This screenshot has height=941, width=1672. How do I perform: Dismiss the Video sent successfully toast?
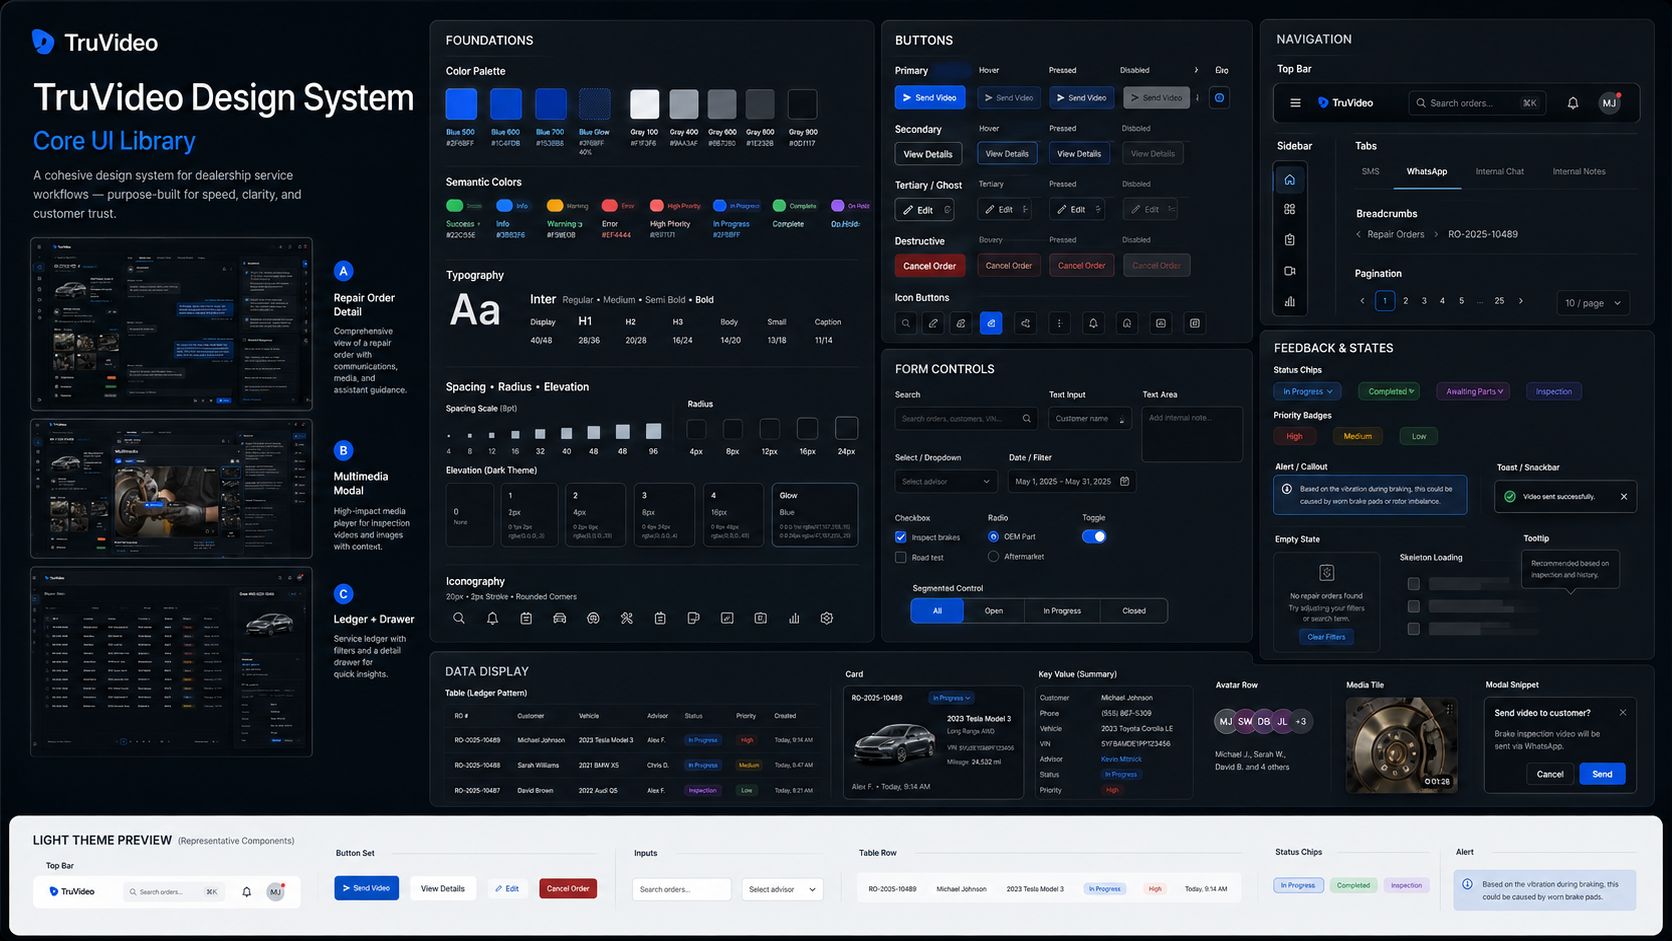click(1623, 497)
